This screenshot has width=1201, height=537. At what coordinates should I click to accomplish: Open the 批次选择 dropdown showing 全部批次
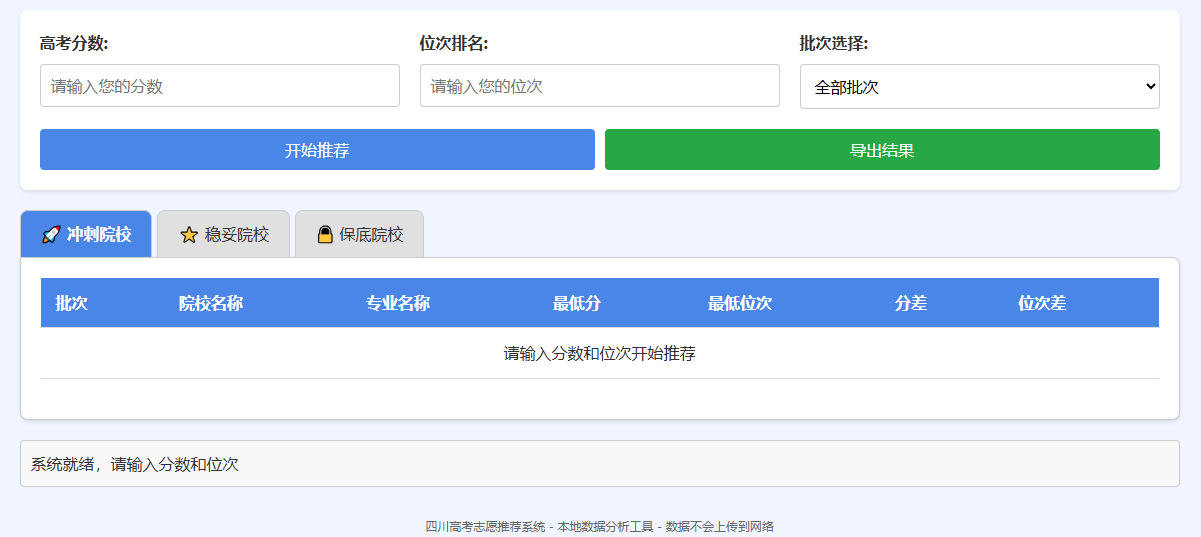(x=980, y=87)
